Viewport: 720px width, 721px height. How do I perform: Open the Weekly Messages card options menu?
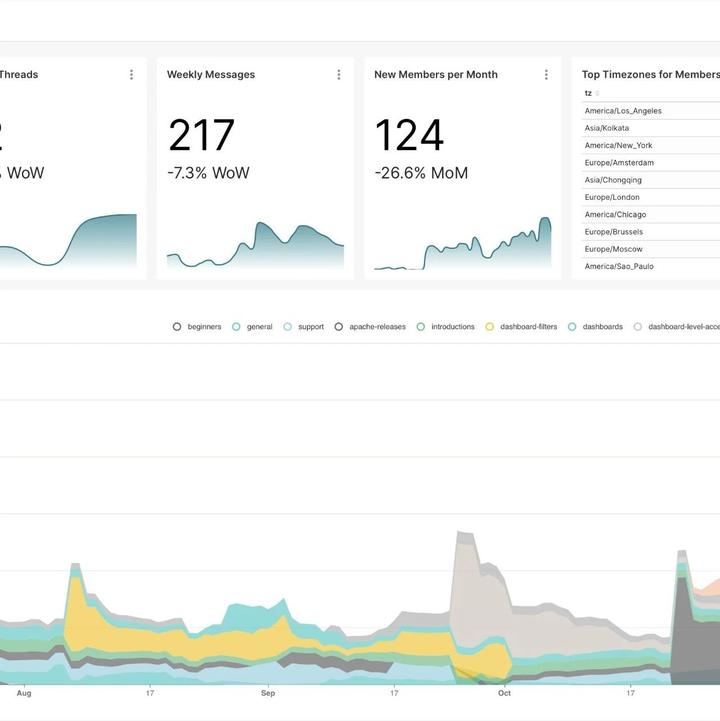[x=339, y=74]
